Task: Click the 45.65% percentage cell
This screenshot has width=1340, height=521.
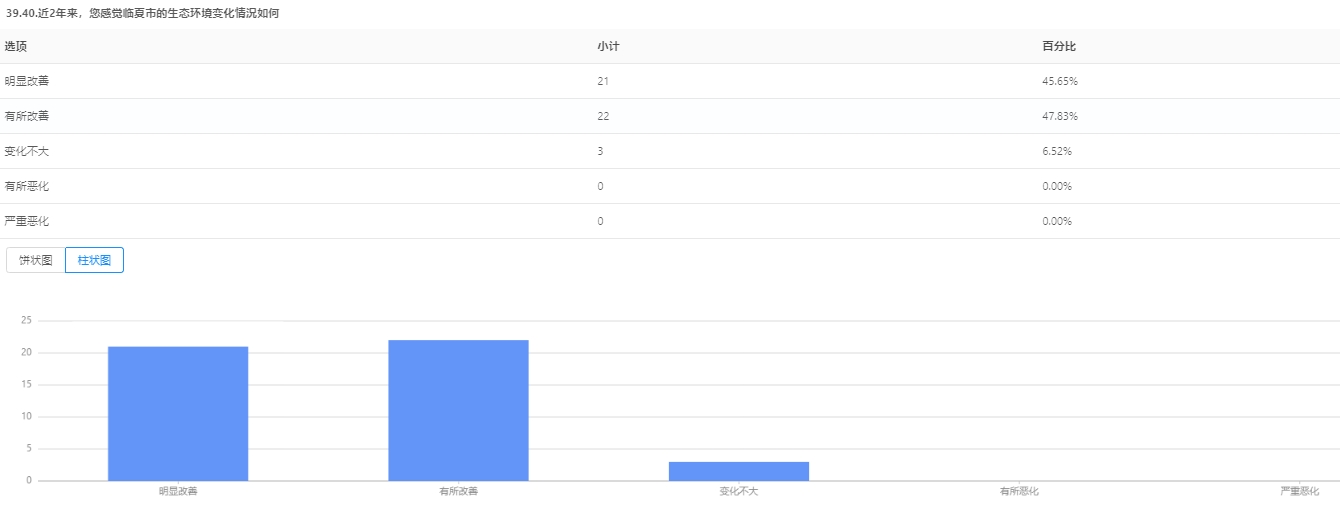Action: coord(1059,81)
